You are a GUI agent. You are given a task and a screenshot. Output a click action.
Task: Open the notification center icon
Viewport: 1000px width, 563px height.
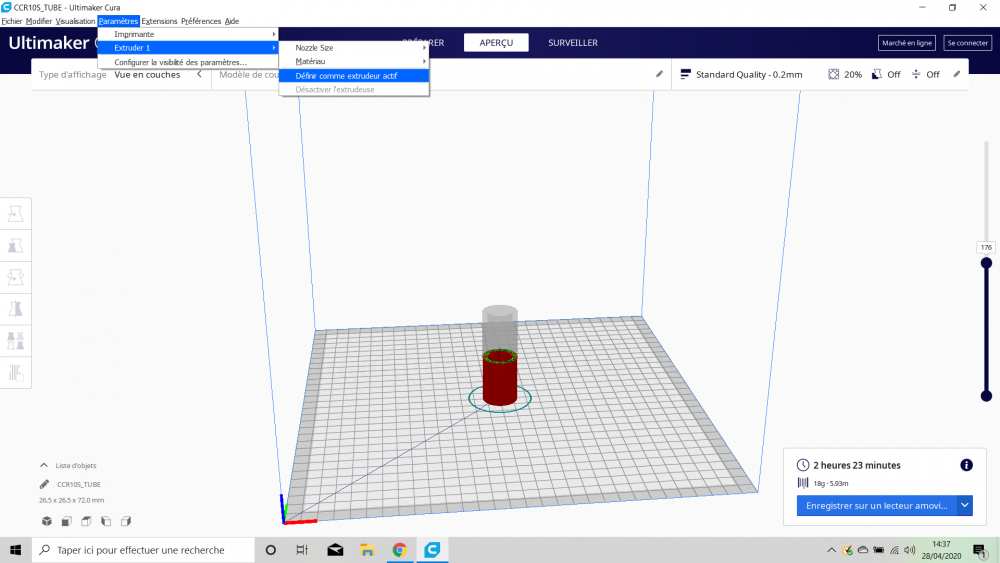980,550
